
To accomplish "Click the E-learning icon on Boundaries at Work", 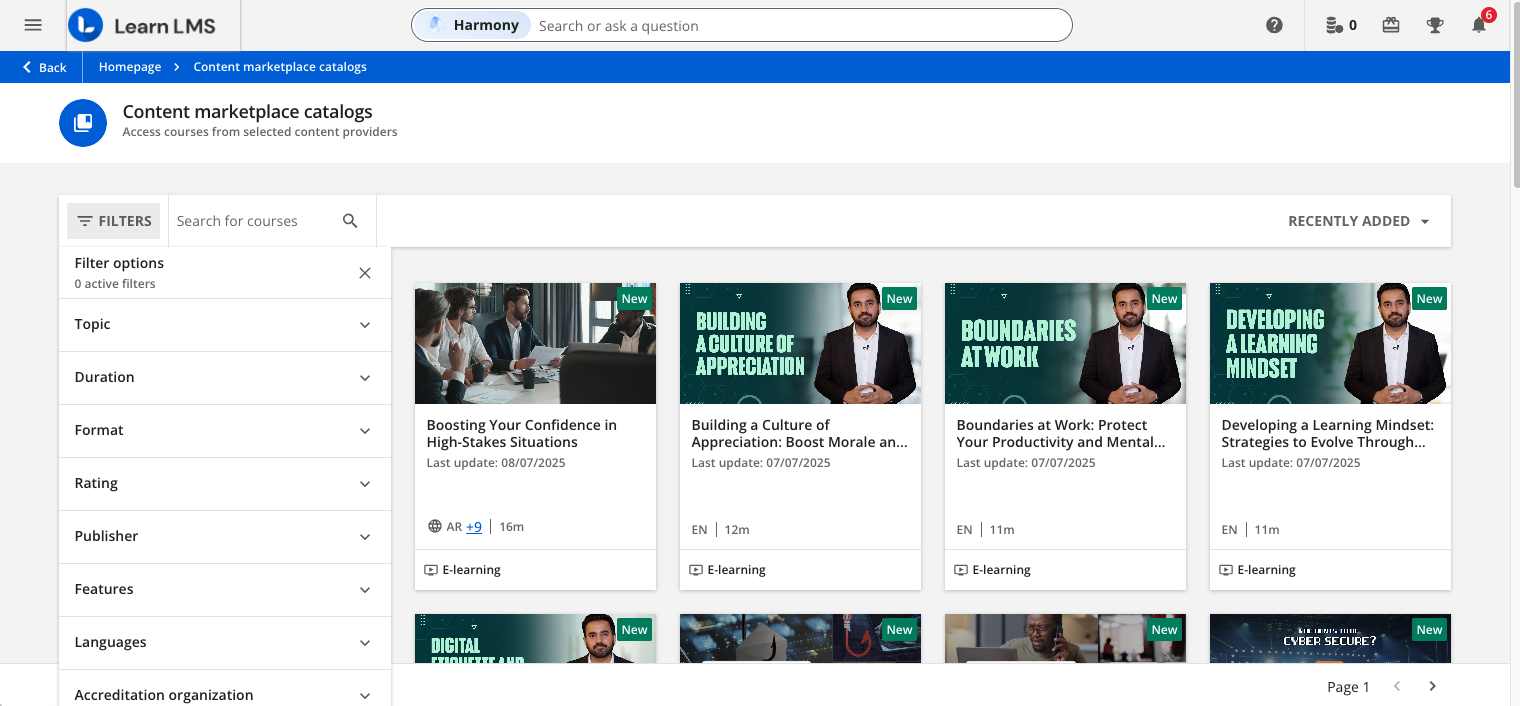I will click(x=960, y=569).
